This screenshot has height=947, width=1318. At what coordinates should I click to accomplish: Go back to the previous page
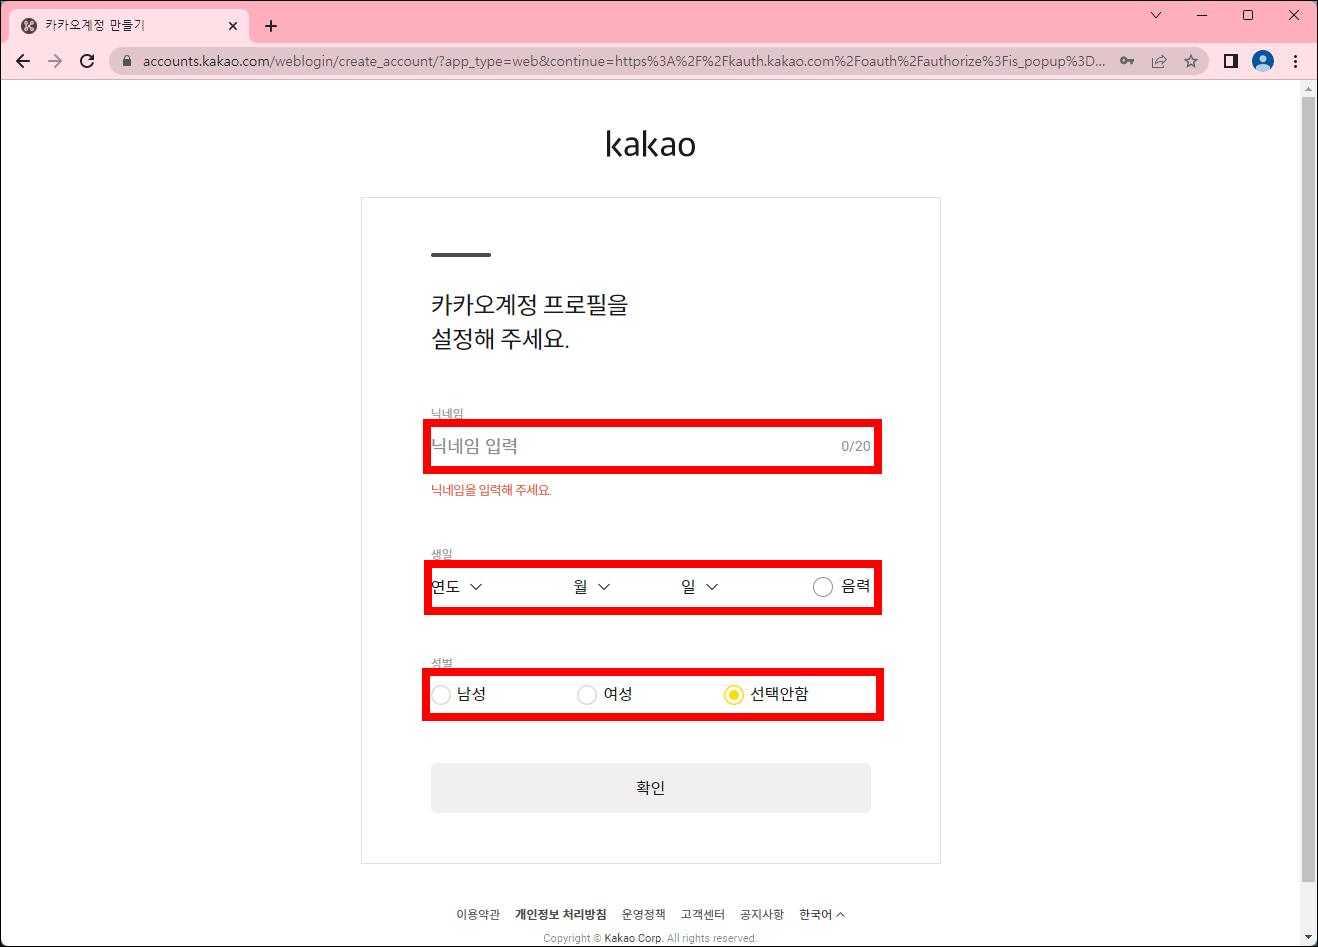coord(23,61)
